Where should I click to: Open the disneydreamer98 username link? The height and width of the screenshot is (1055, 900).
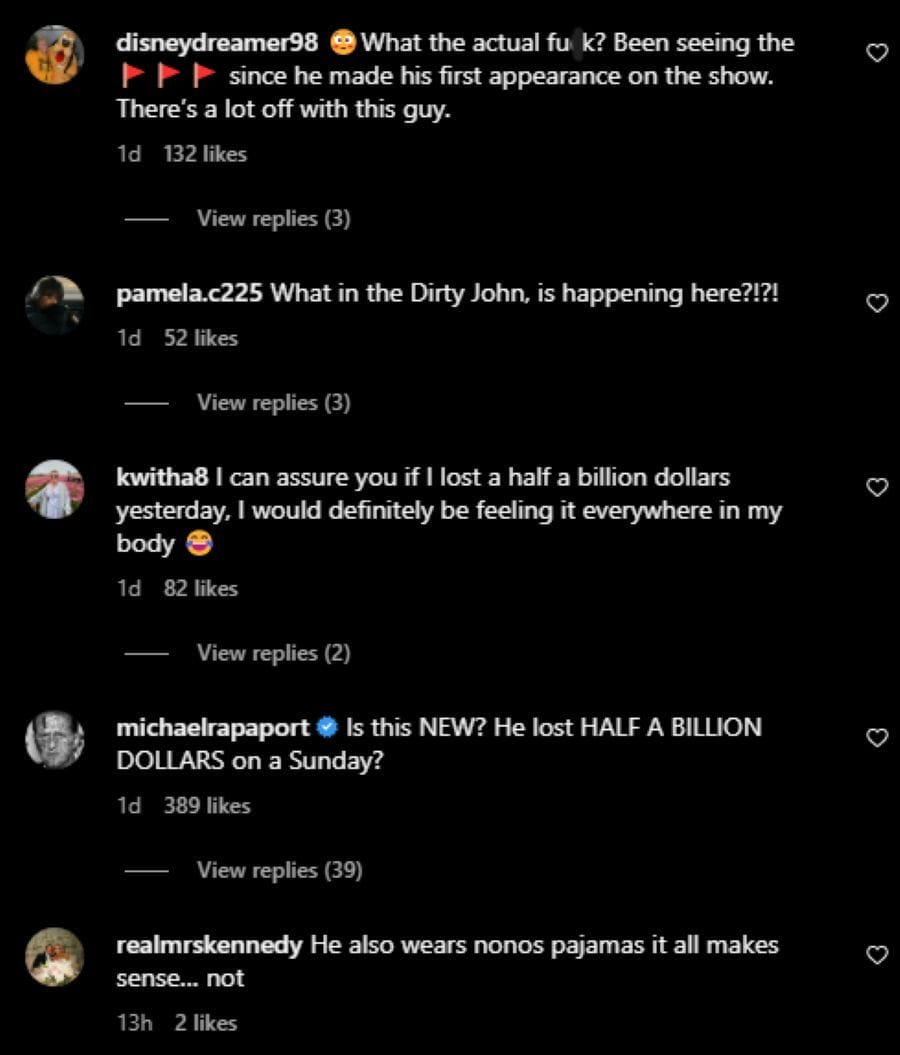[x=217, y=43]
